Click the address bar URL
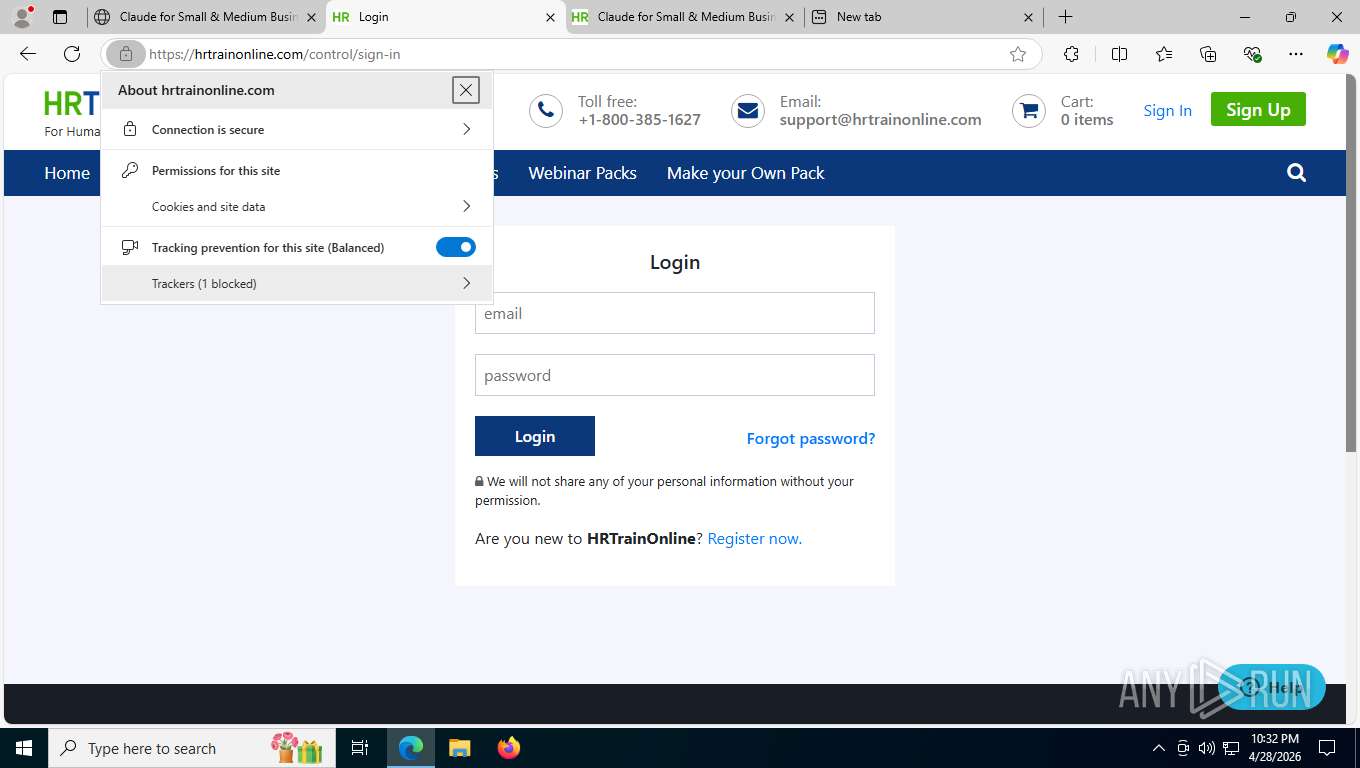Screen dimensions: 1360x768 (x=275, y=54)
